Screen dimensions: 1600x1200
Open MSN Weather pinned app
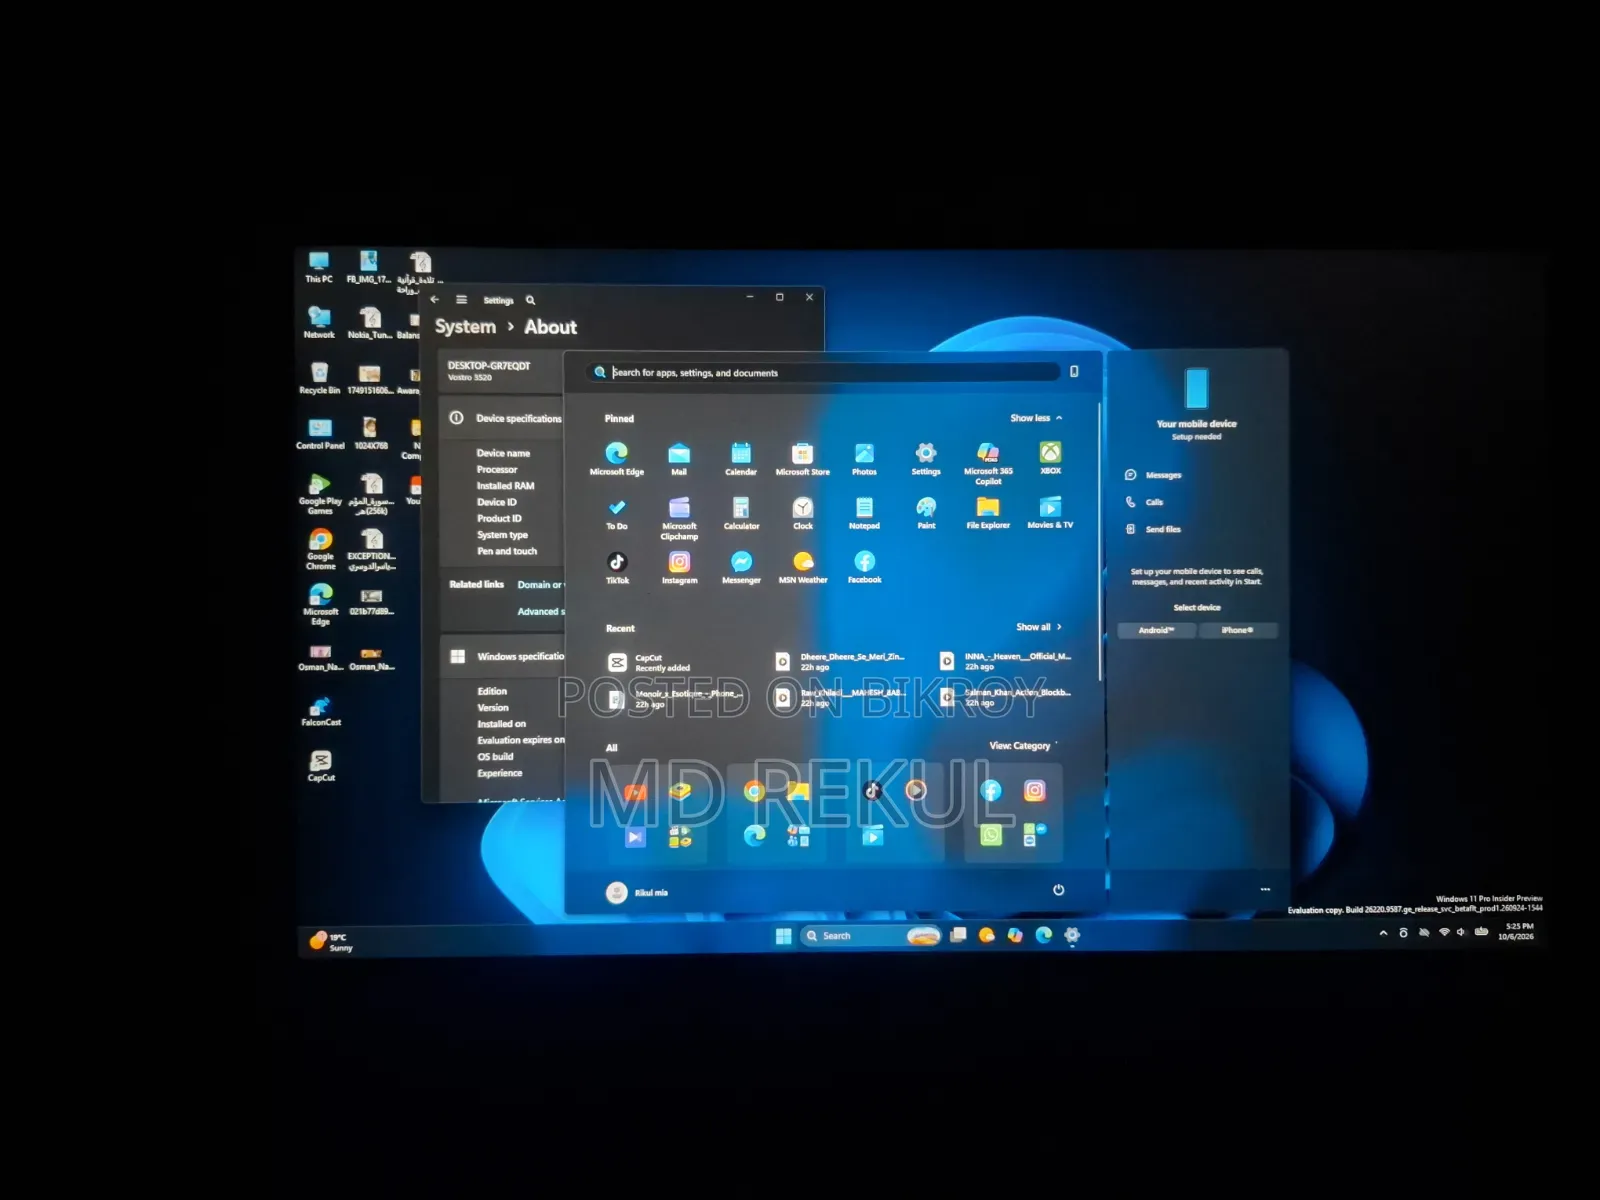(803, 567)
